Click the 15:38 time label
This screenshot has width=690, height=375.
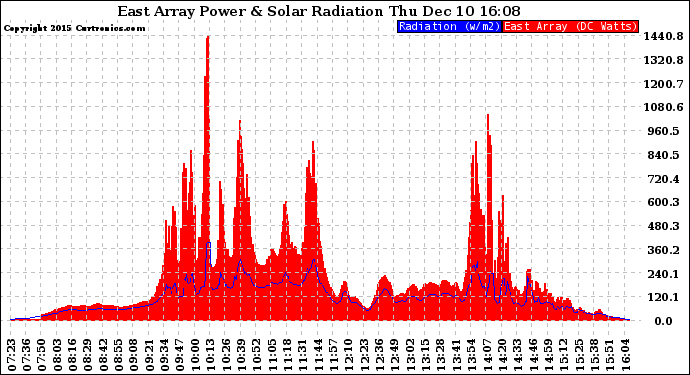click(594, 355)
